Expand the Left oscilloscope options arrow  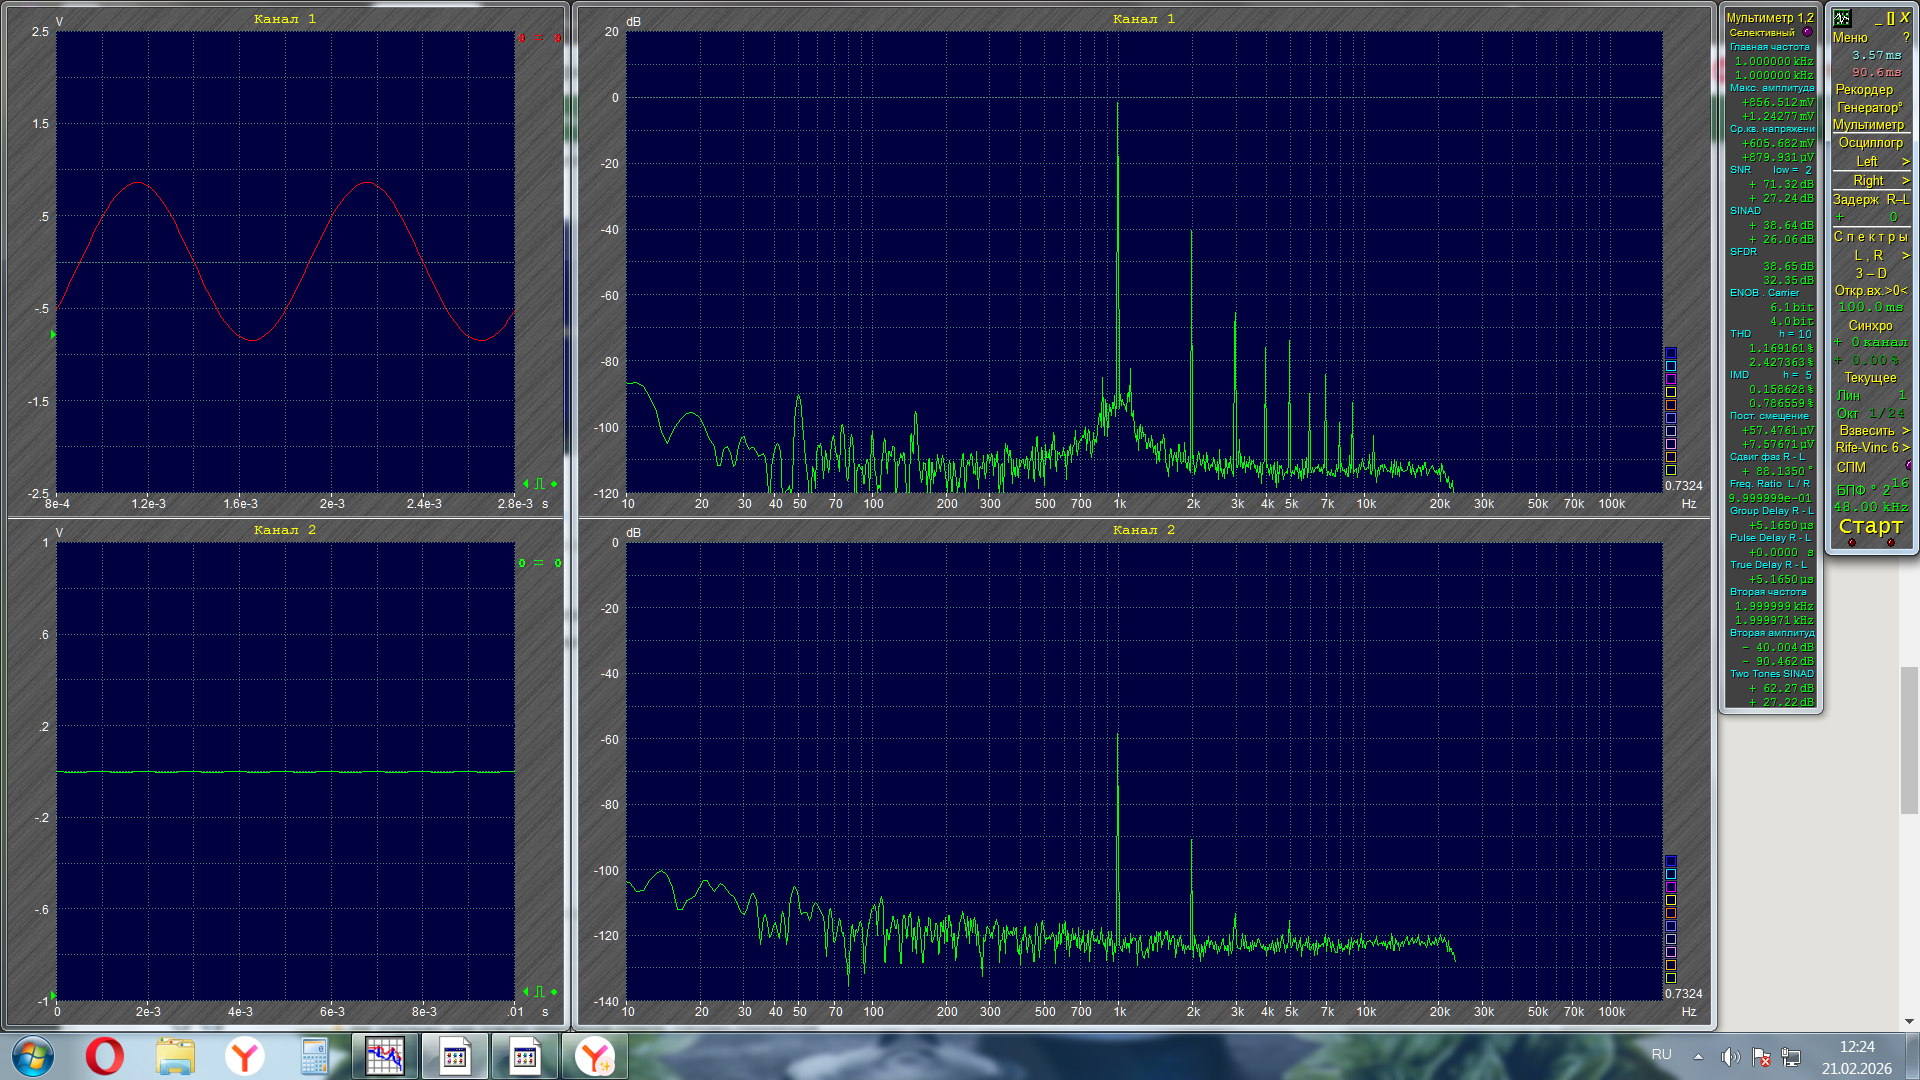pyautogui.click(x=1905, y=162)
